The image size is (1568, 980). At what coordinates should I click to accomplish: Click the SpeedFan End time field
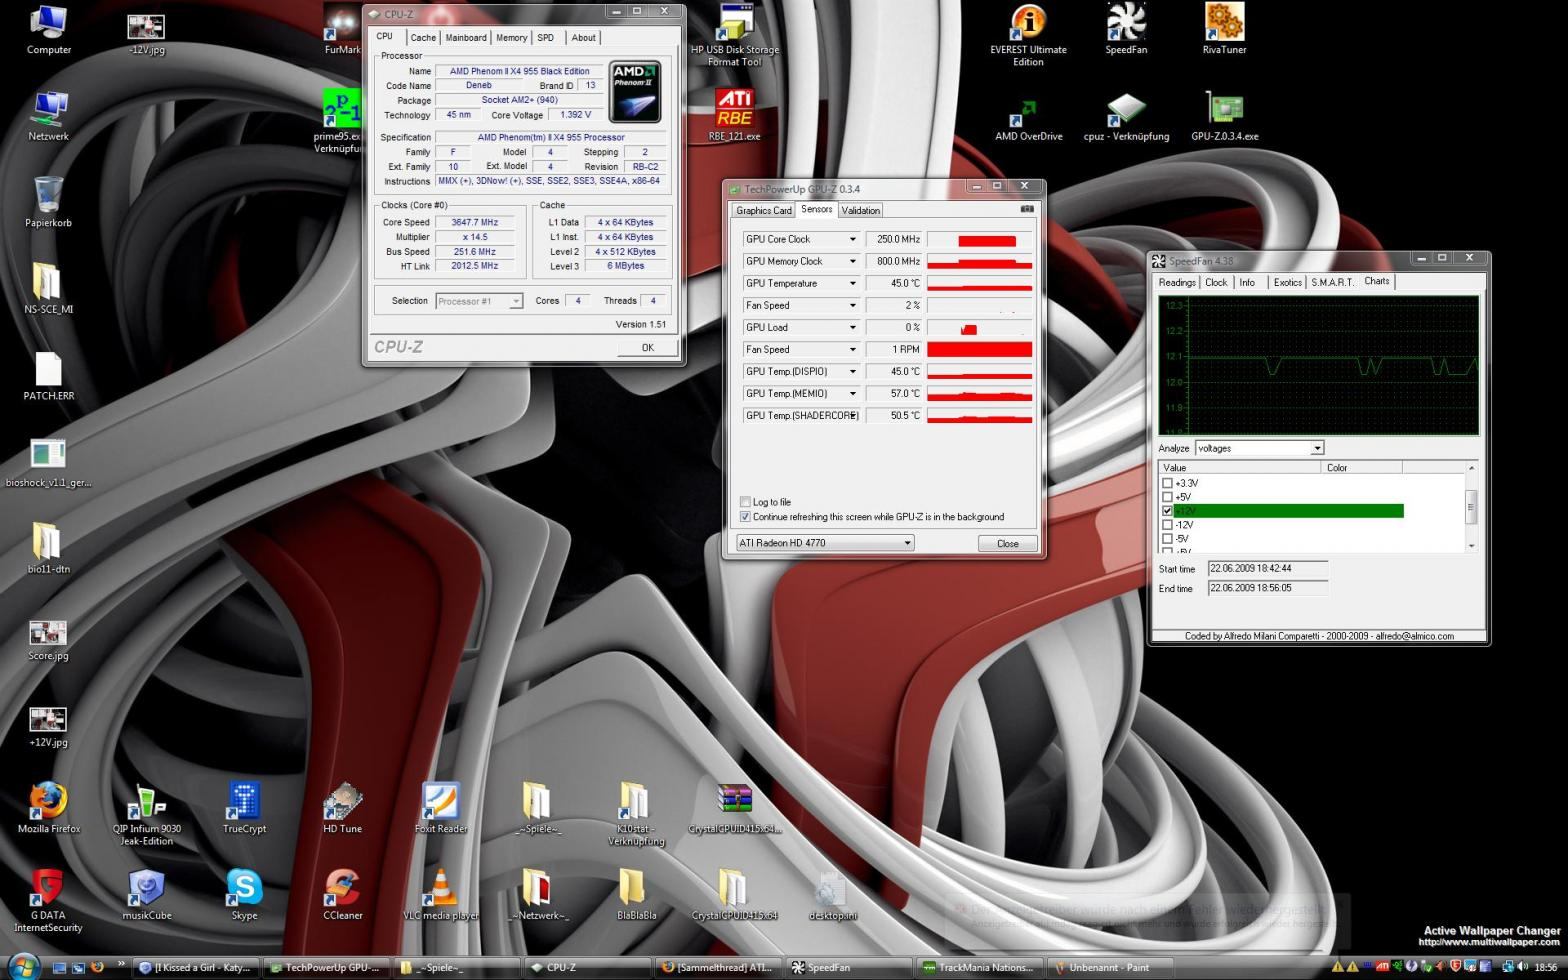1268,588
